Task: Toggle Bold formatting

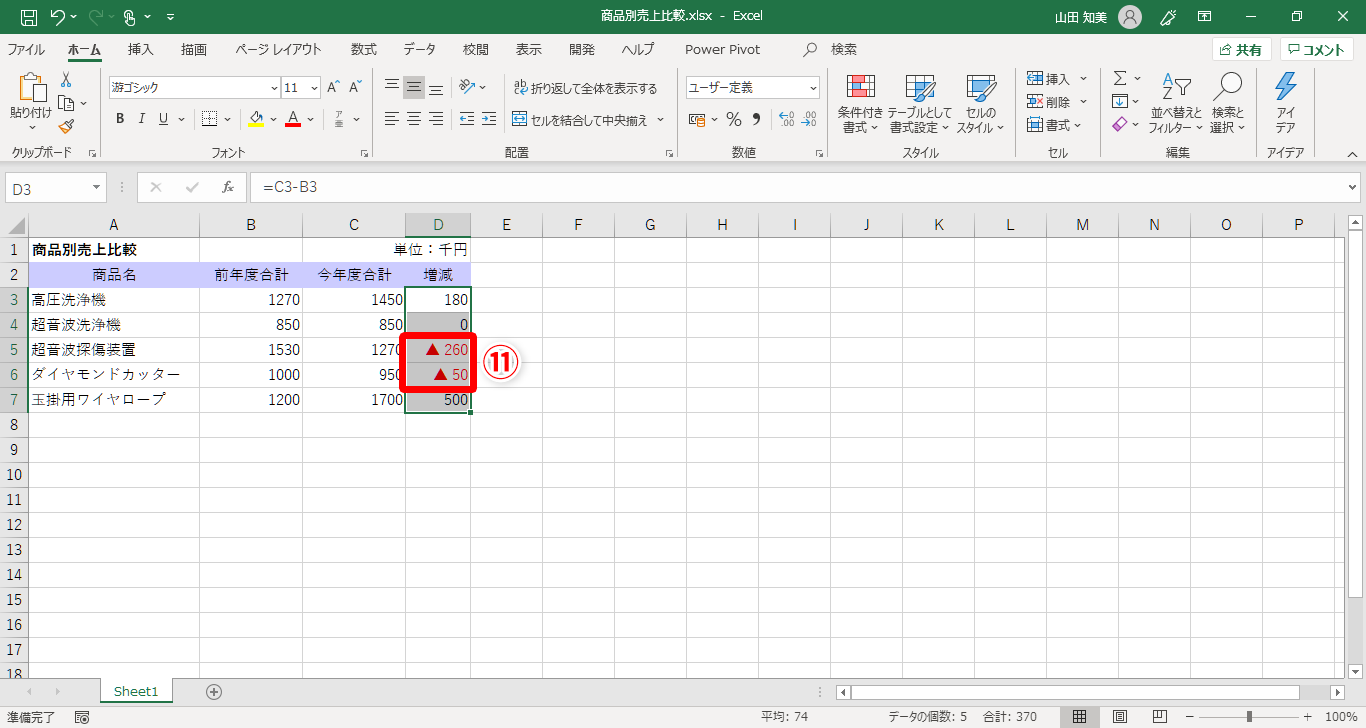Action: pos(120,119)
